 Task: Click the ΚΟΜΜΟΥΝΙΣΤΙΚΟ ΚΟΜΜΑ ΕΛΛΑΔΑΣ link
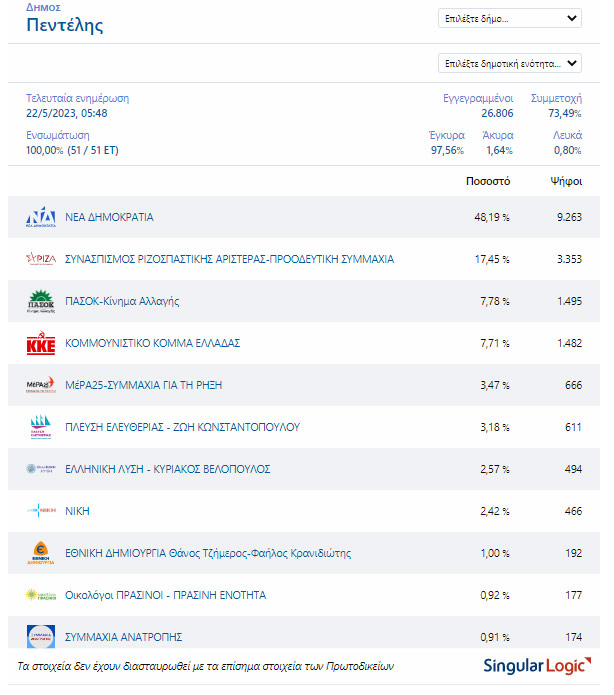(x=153, y=343)
